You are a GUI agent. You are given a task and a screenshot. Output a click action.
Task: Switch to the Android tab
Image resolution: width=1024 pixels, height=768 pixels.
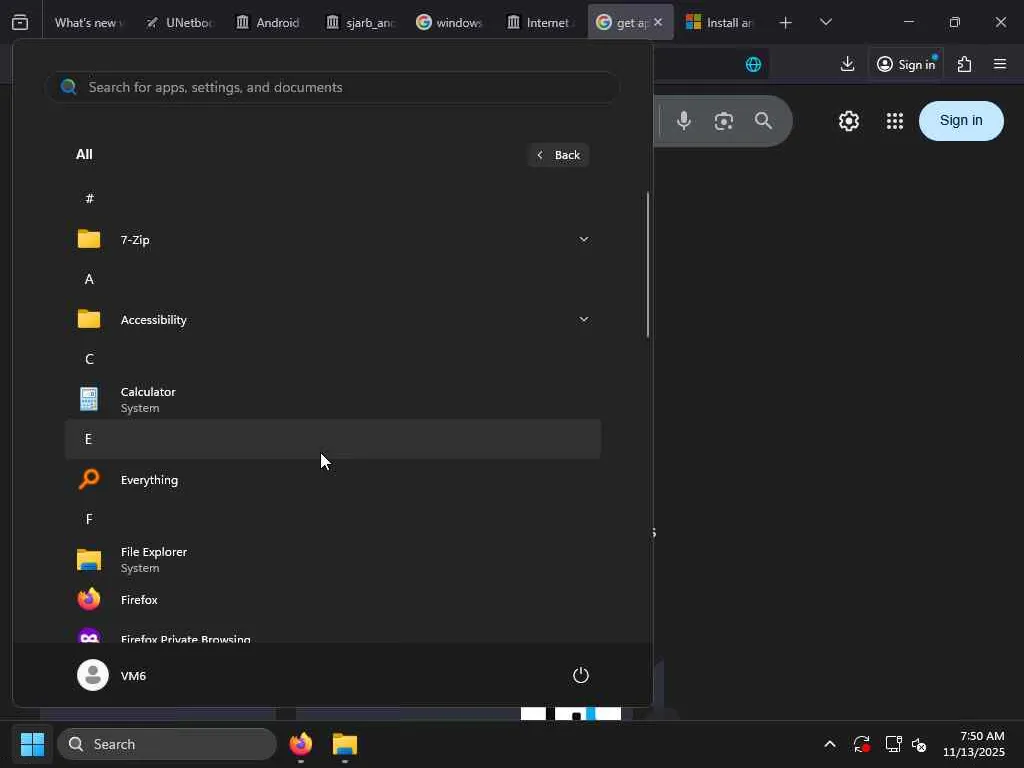(x=269, y=22)
